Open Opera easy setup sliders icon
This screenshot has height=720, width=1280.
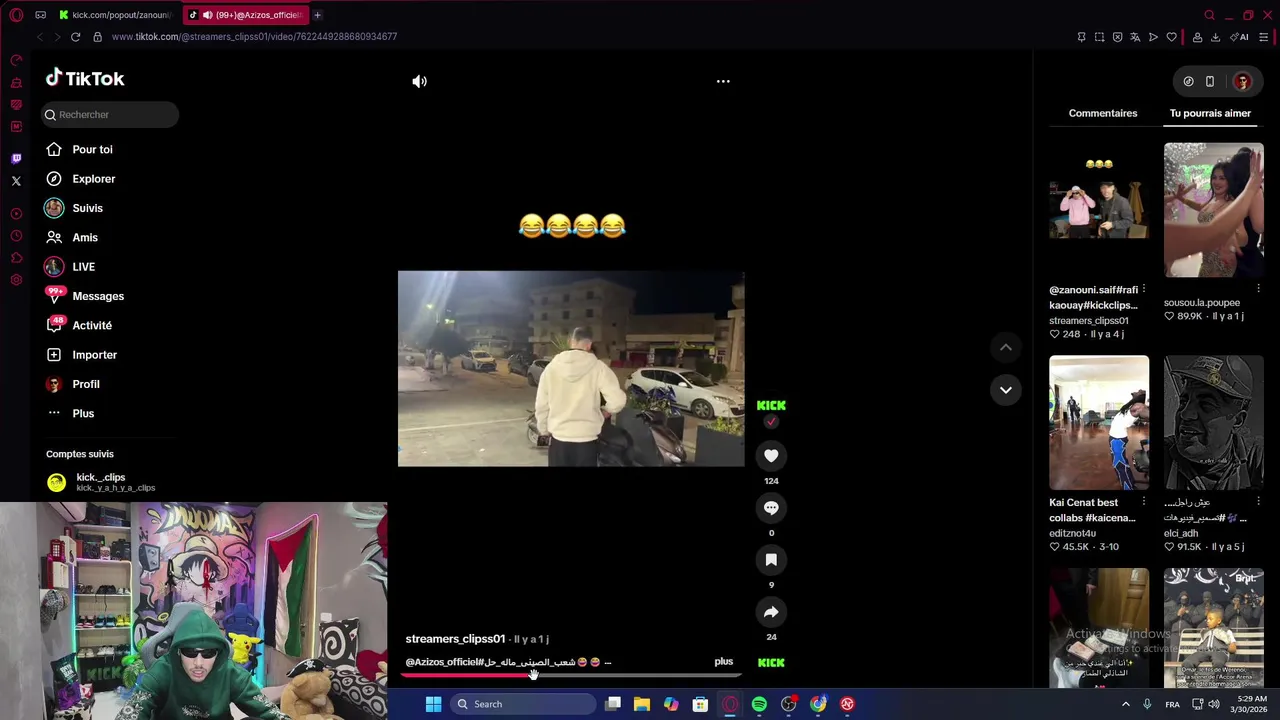(1264, 37)
